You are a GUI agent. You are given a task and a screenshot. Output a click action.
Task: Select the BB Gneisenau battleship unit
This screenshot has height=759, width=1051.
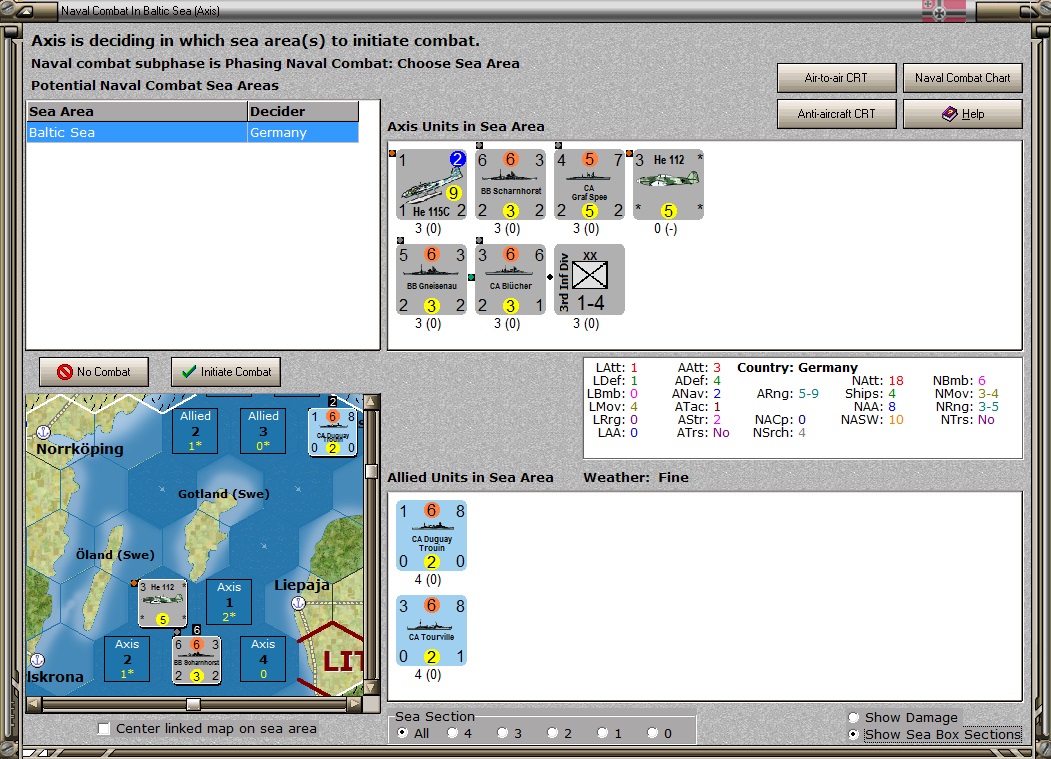point(431,280)
